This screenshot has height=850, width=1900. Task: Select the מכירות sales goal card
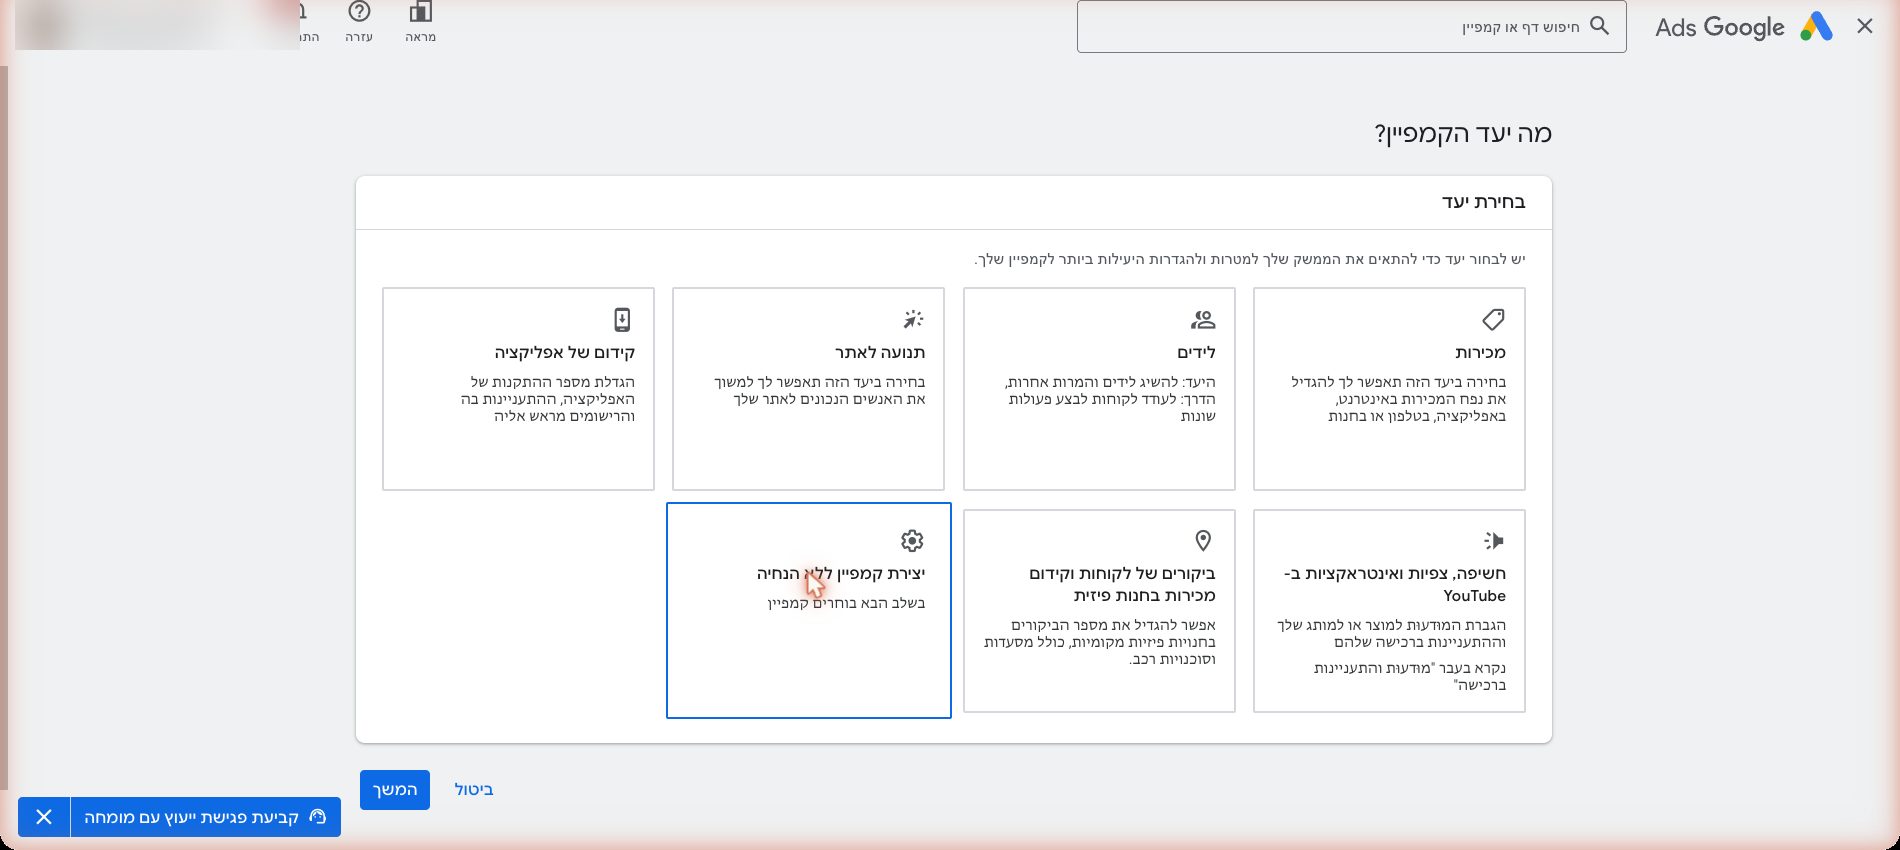click(1389, 389)
